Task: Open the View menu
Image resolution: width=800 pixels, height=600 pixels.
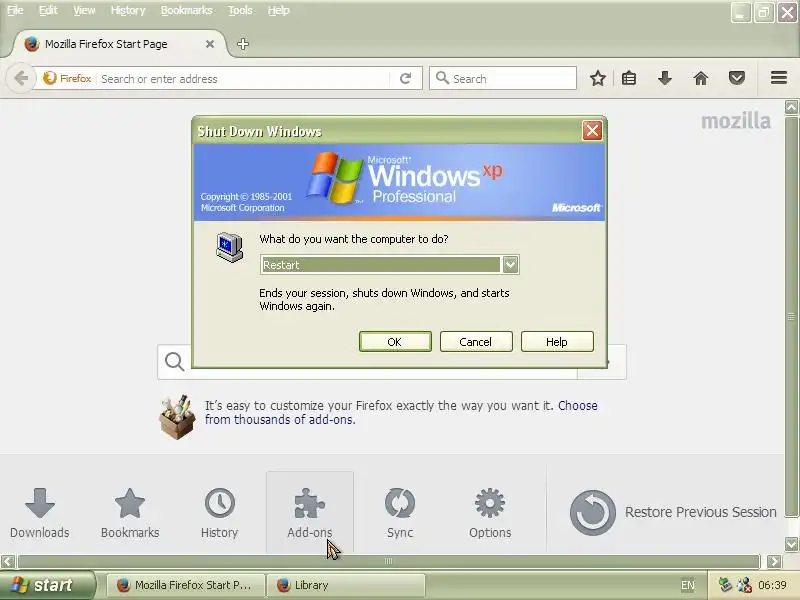Action: pyautogui.click(x=84, y=10)
